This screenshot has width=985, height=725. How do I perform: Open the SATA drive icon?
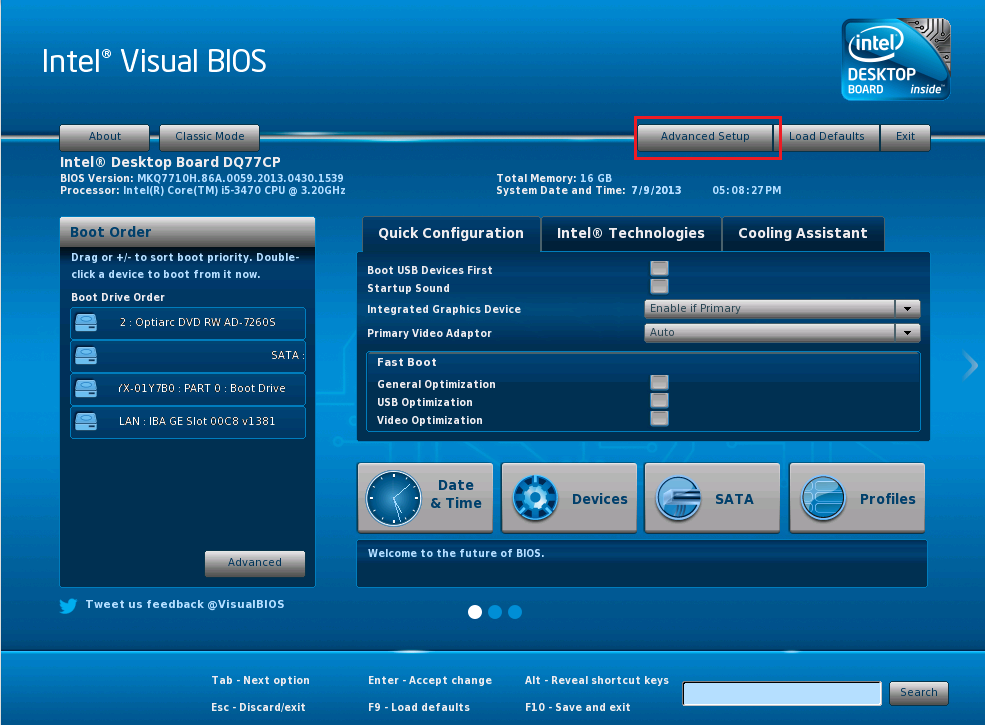[678, 498]
